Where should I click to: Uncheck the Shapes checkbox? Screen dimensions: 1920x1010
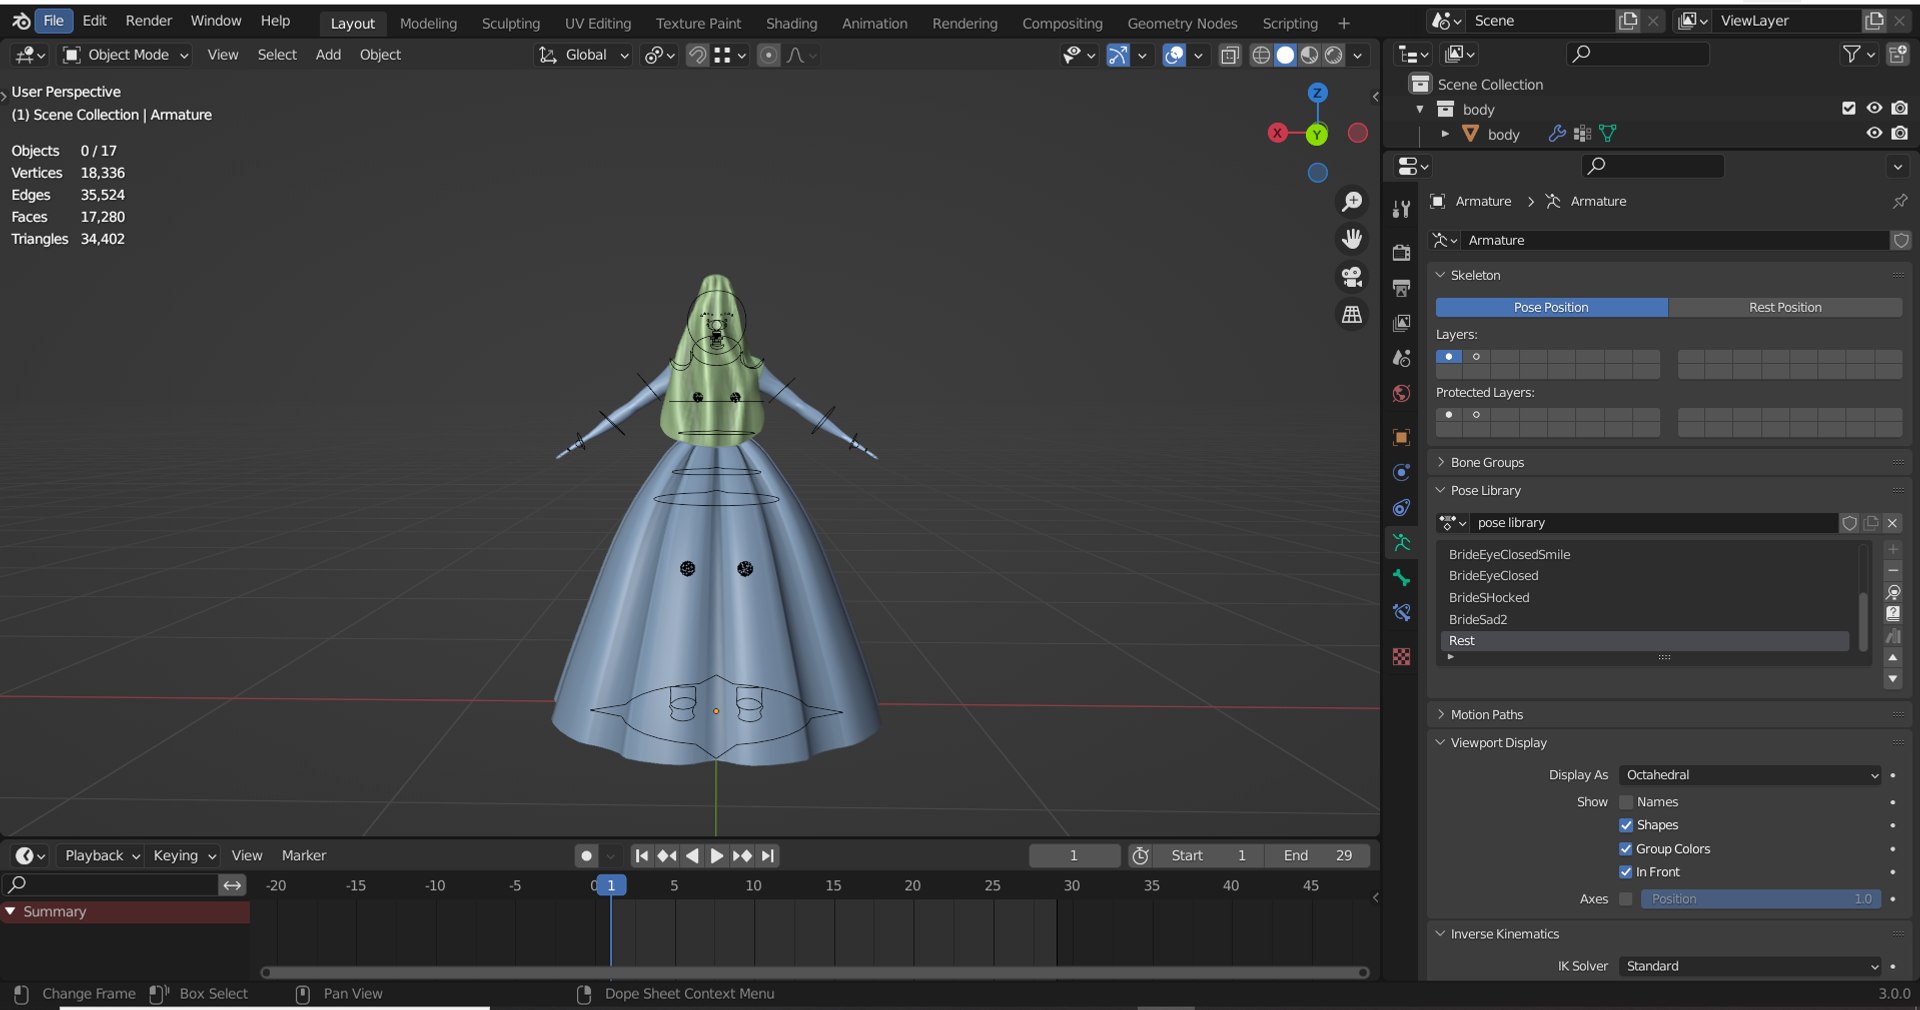point(1626,825)
